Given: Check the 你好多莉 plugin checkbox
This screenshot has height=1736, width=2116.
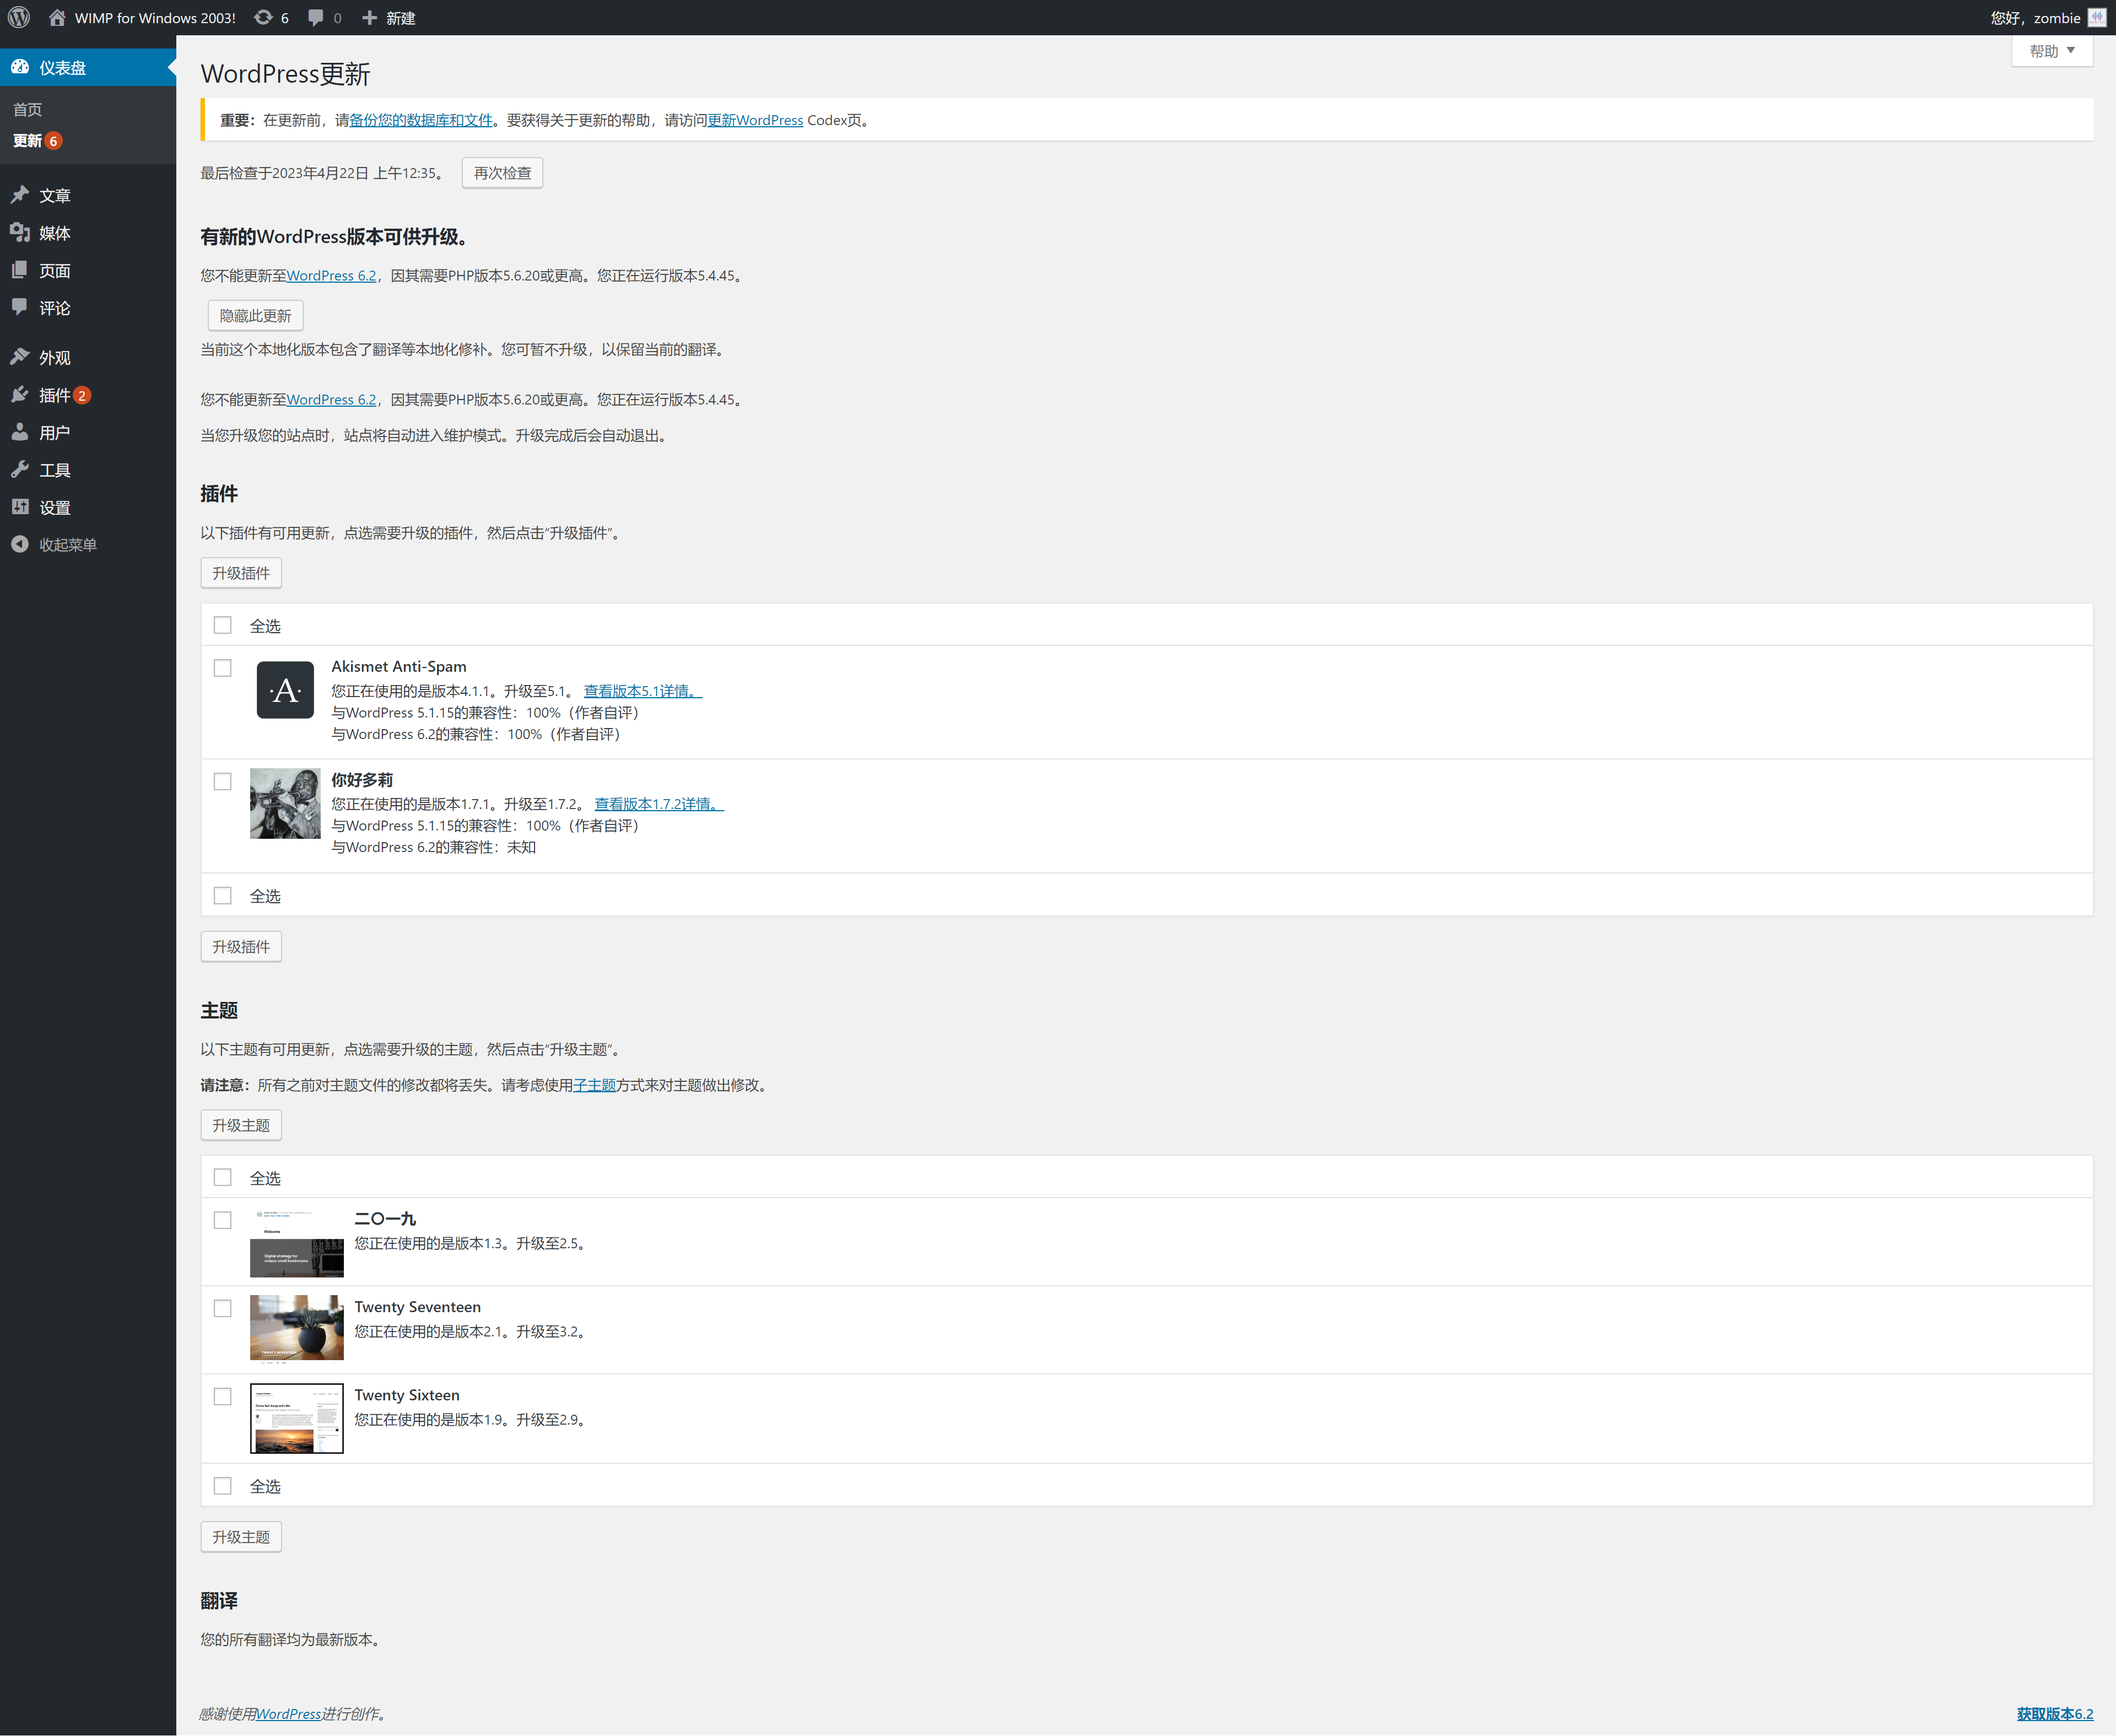Looking at the screenshot, I should point(223,781).
